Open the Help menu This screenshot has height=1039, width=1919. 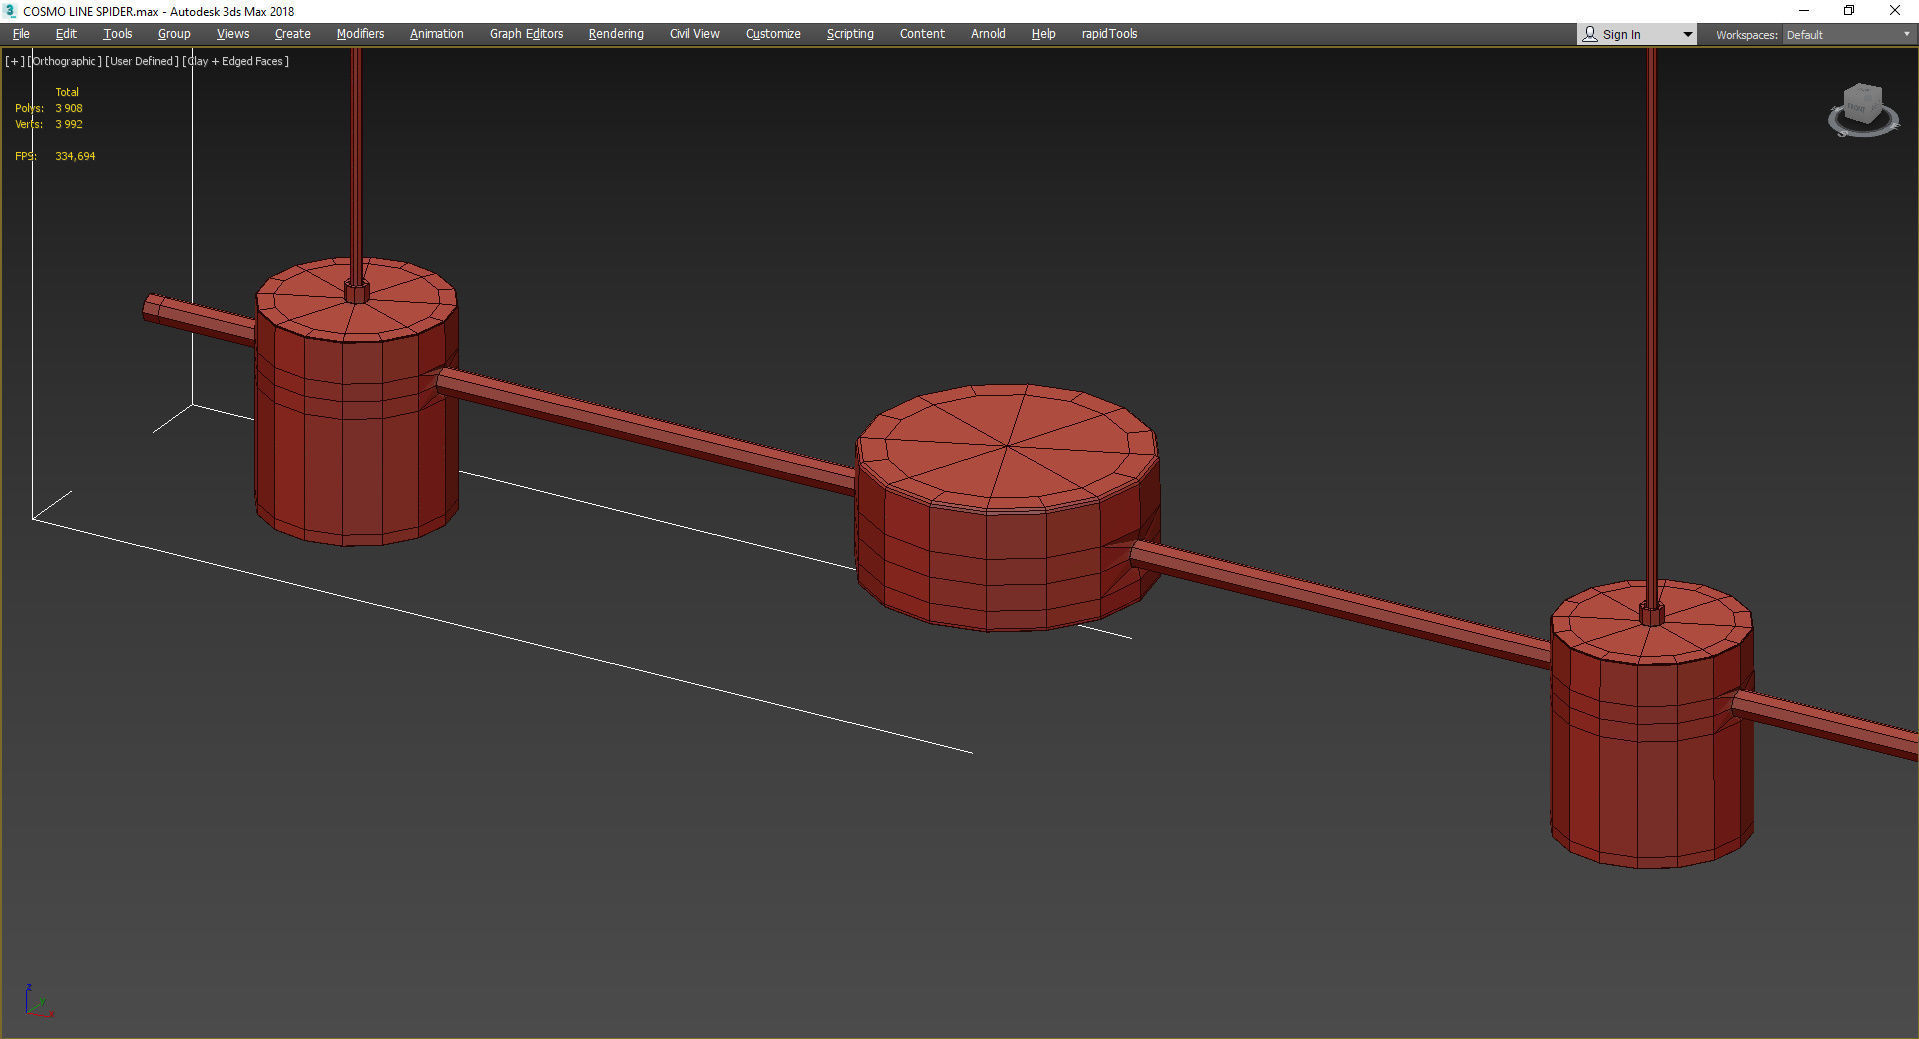1043,34
